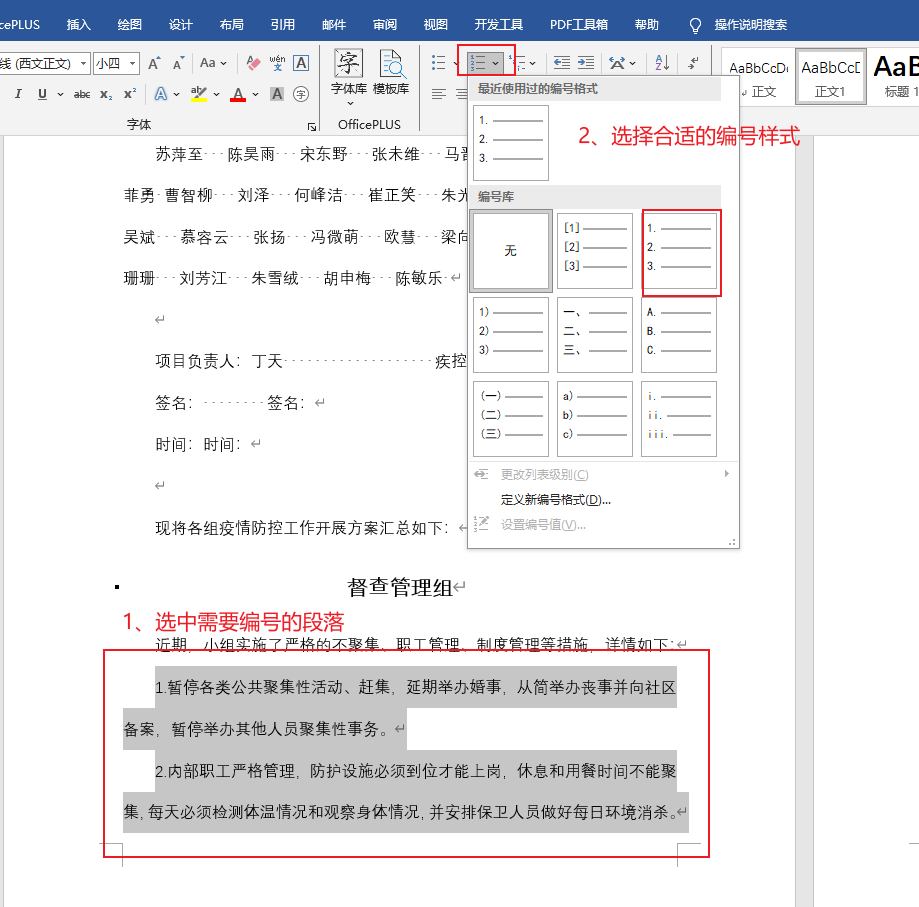
Task: Open the PDF工具箱 ribbon tab
Action: coord(578,25)
